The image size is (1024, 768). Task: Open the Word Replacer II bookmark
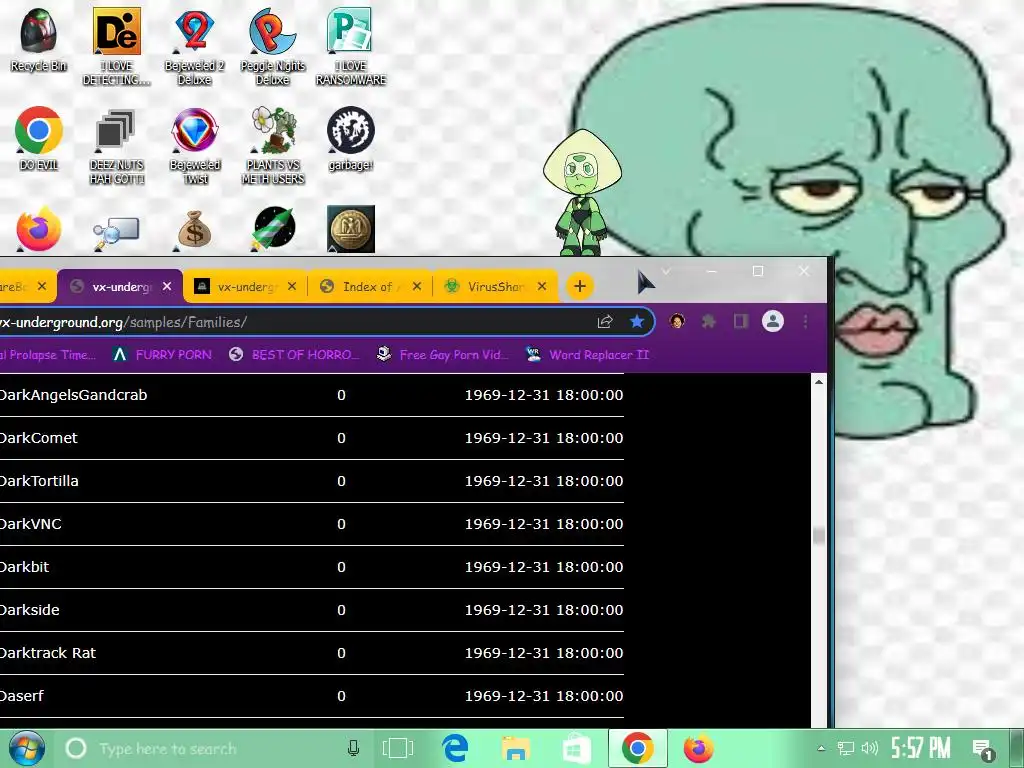(588, 355)
